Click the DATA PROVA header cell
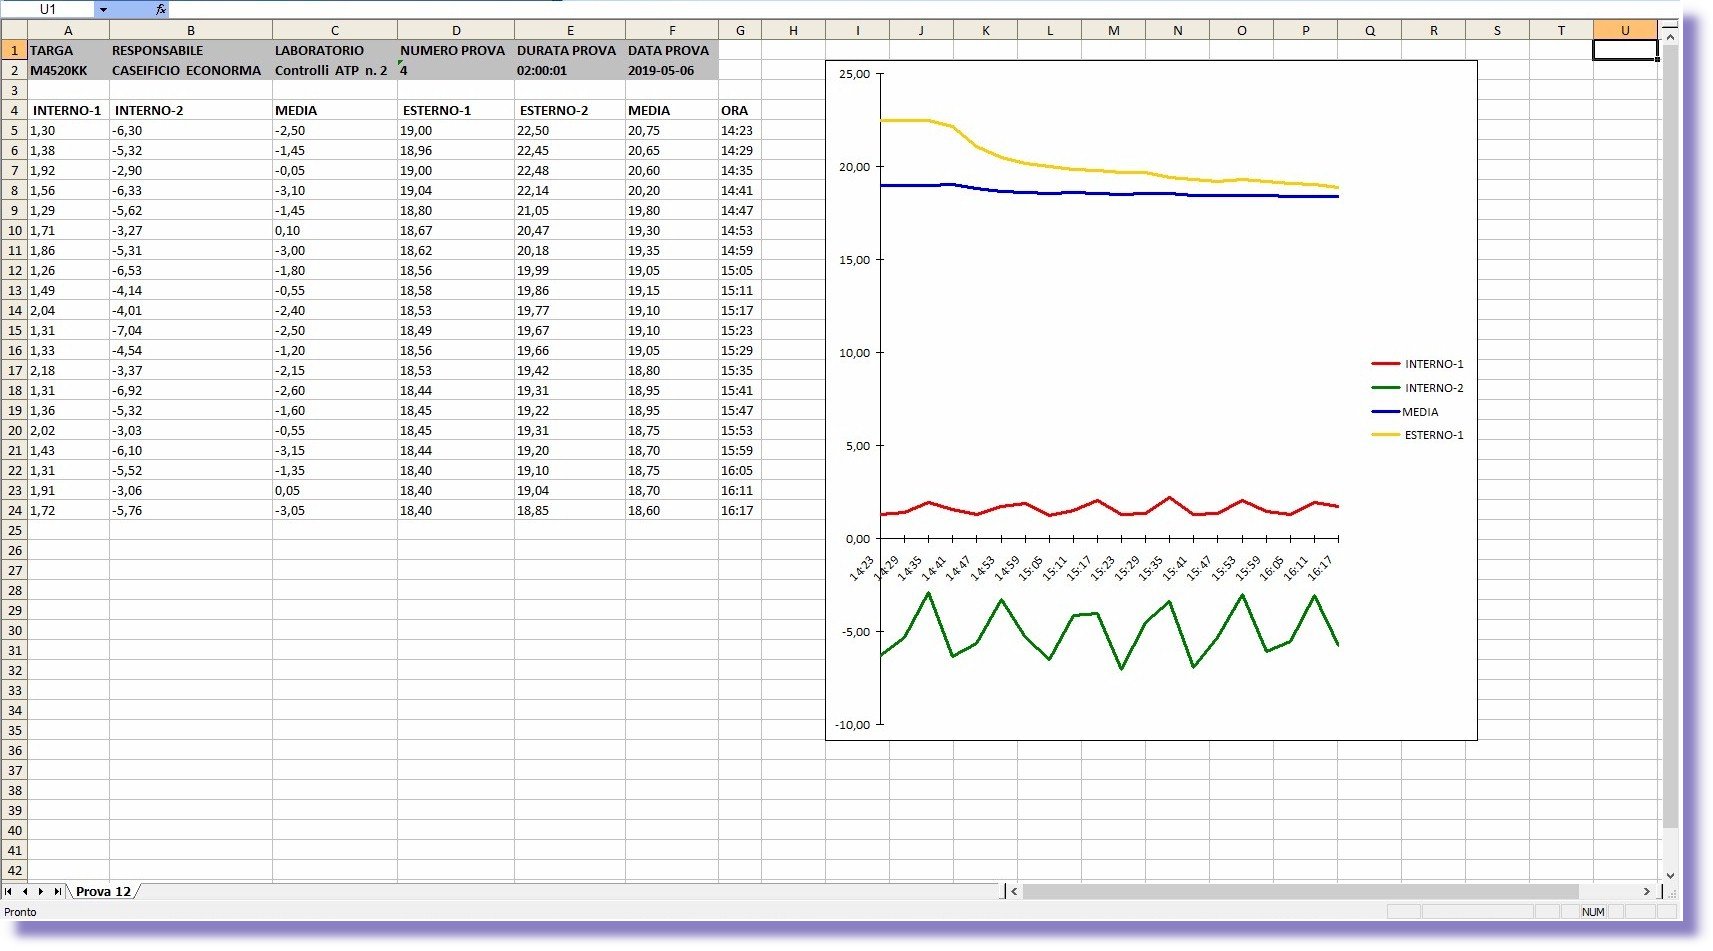 click(x=671, y=50)
